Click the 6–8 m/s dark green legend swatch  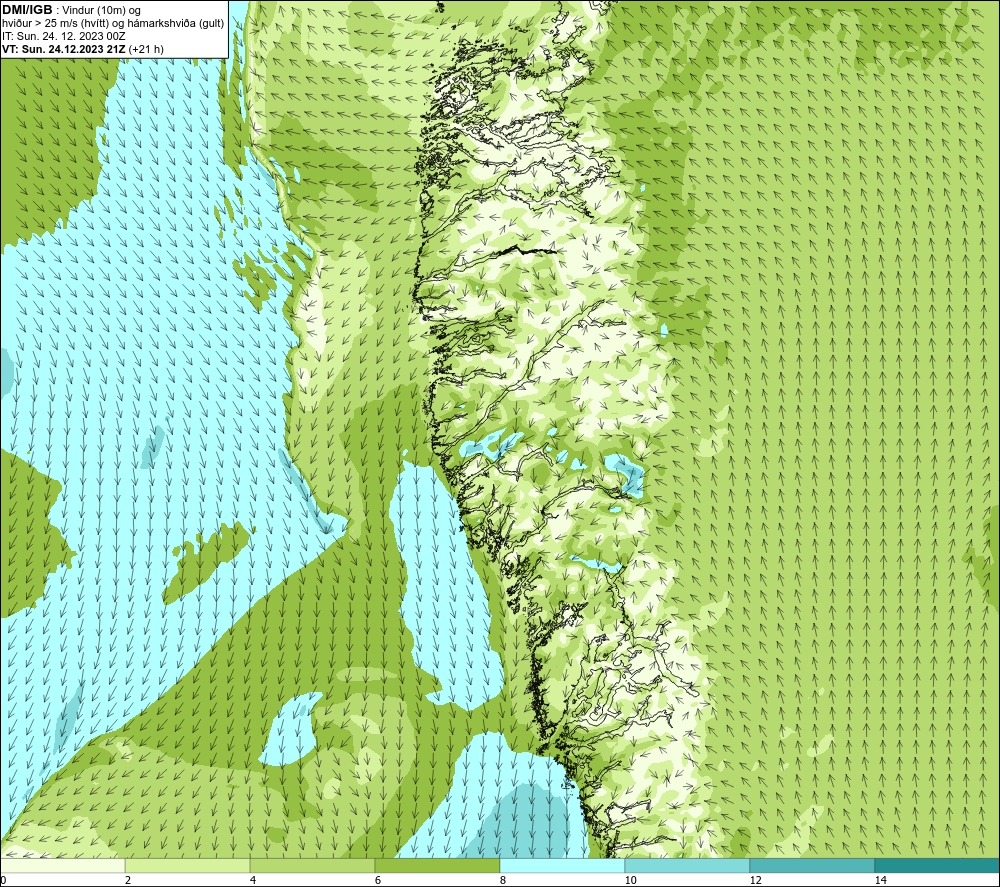tap(438, 865)
